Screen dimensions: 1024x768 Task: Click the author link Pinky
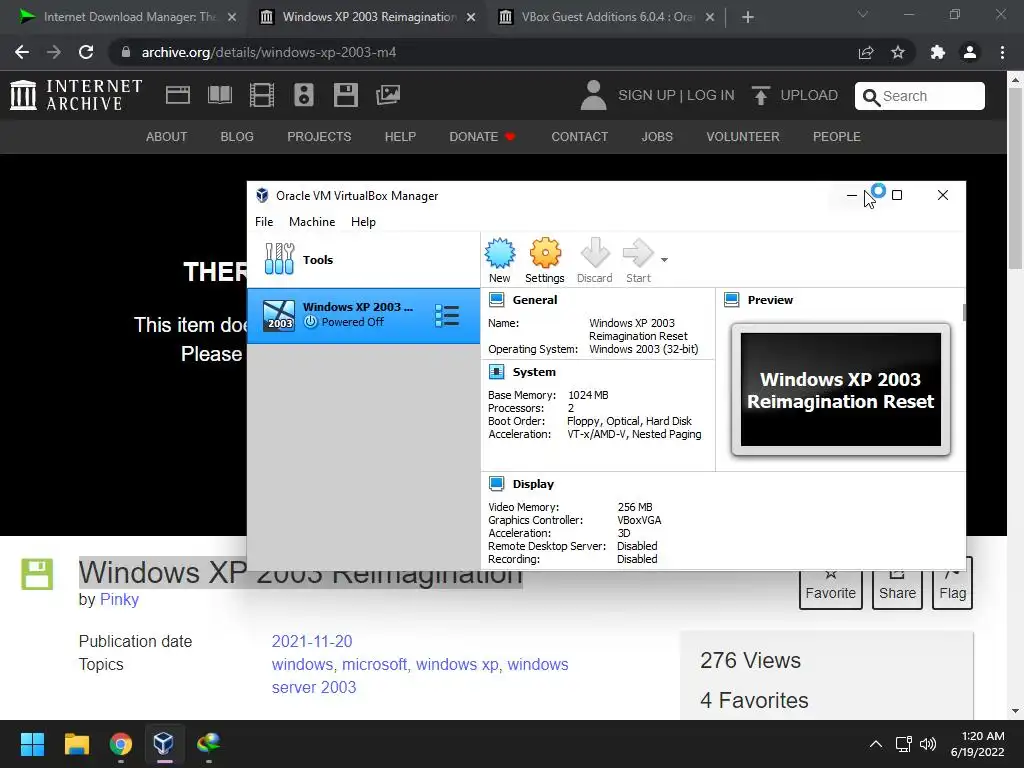pos(119,600)
